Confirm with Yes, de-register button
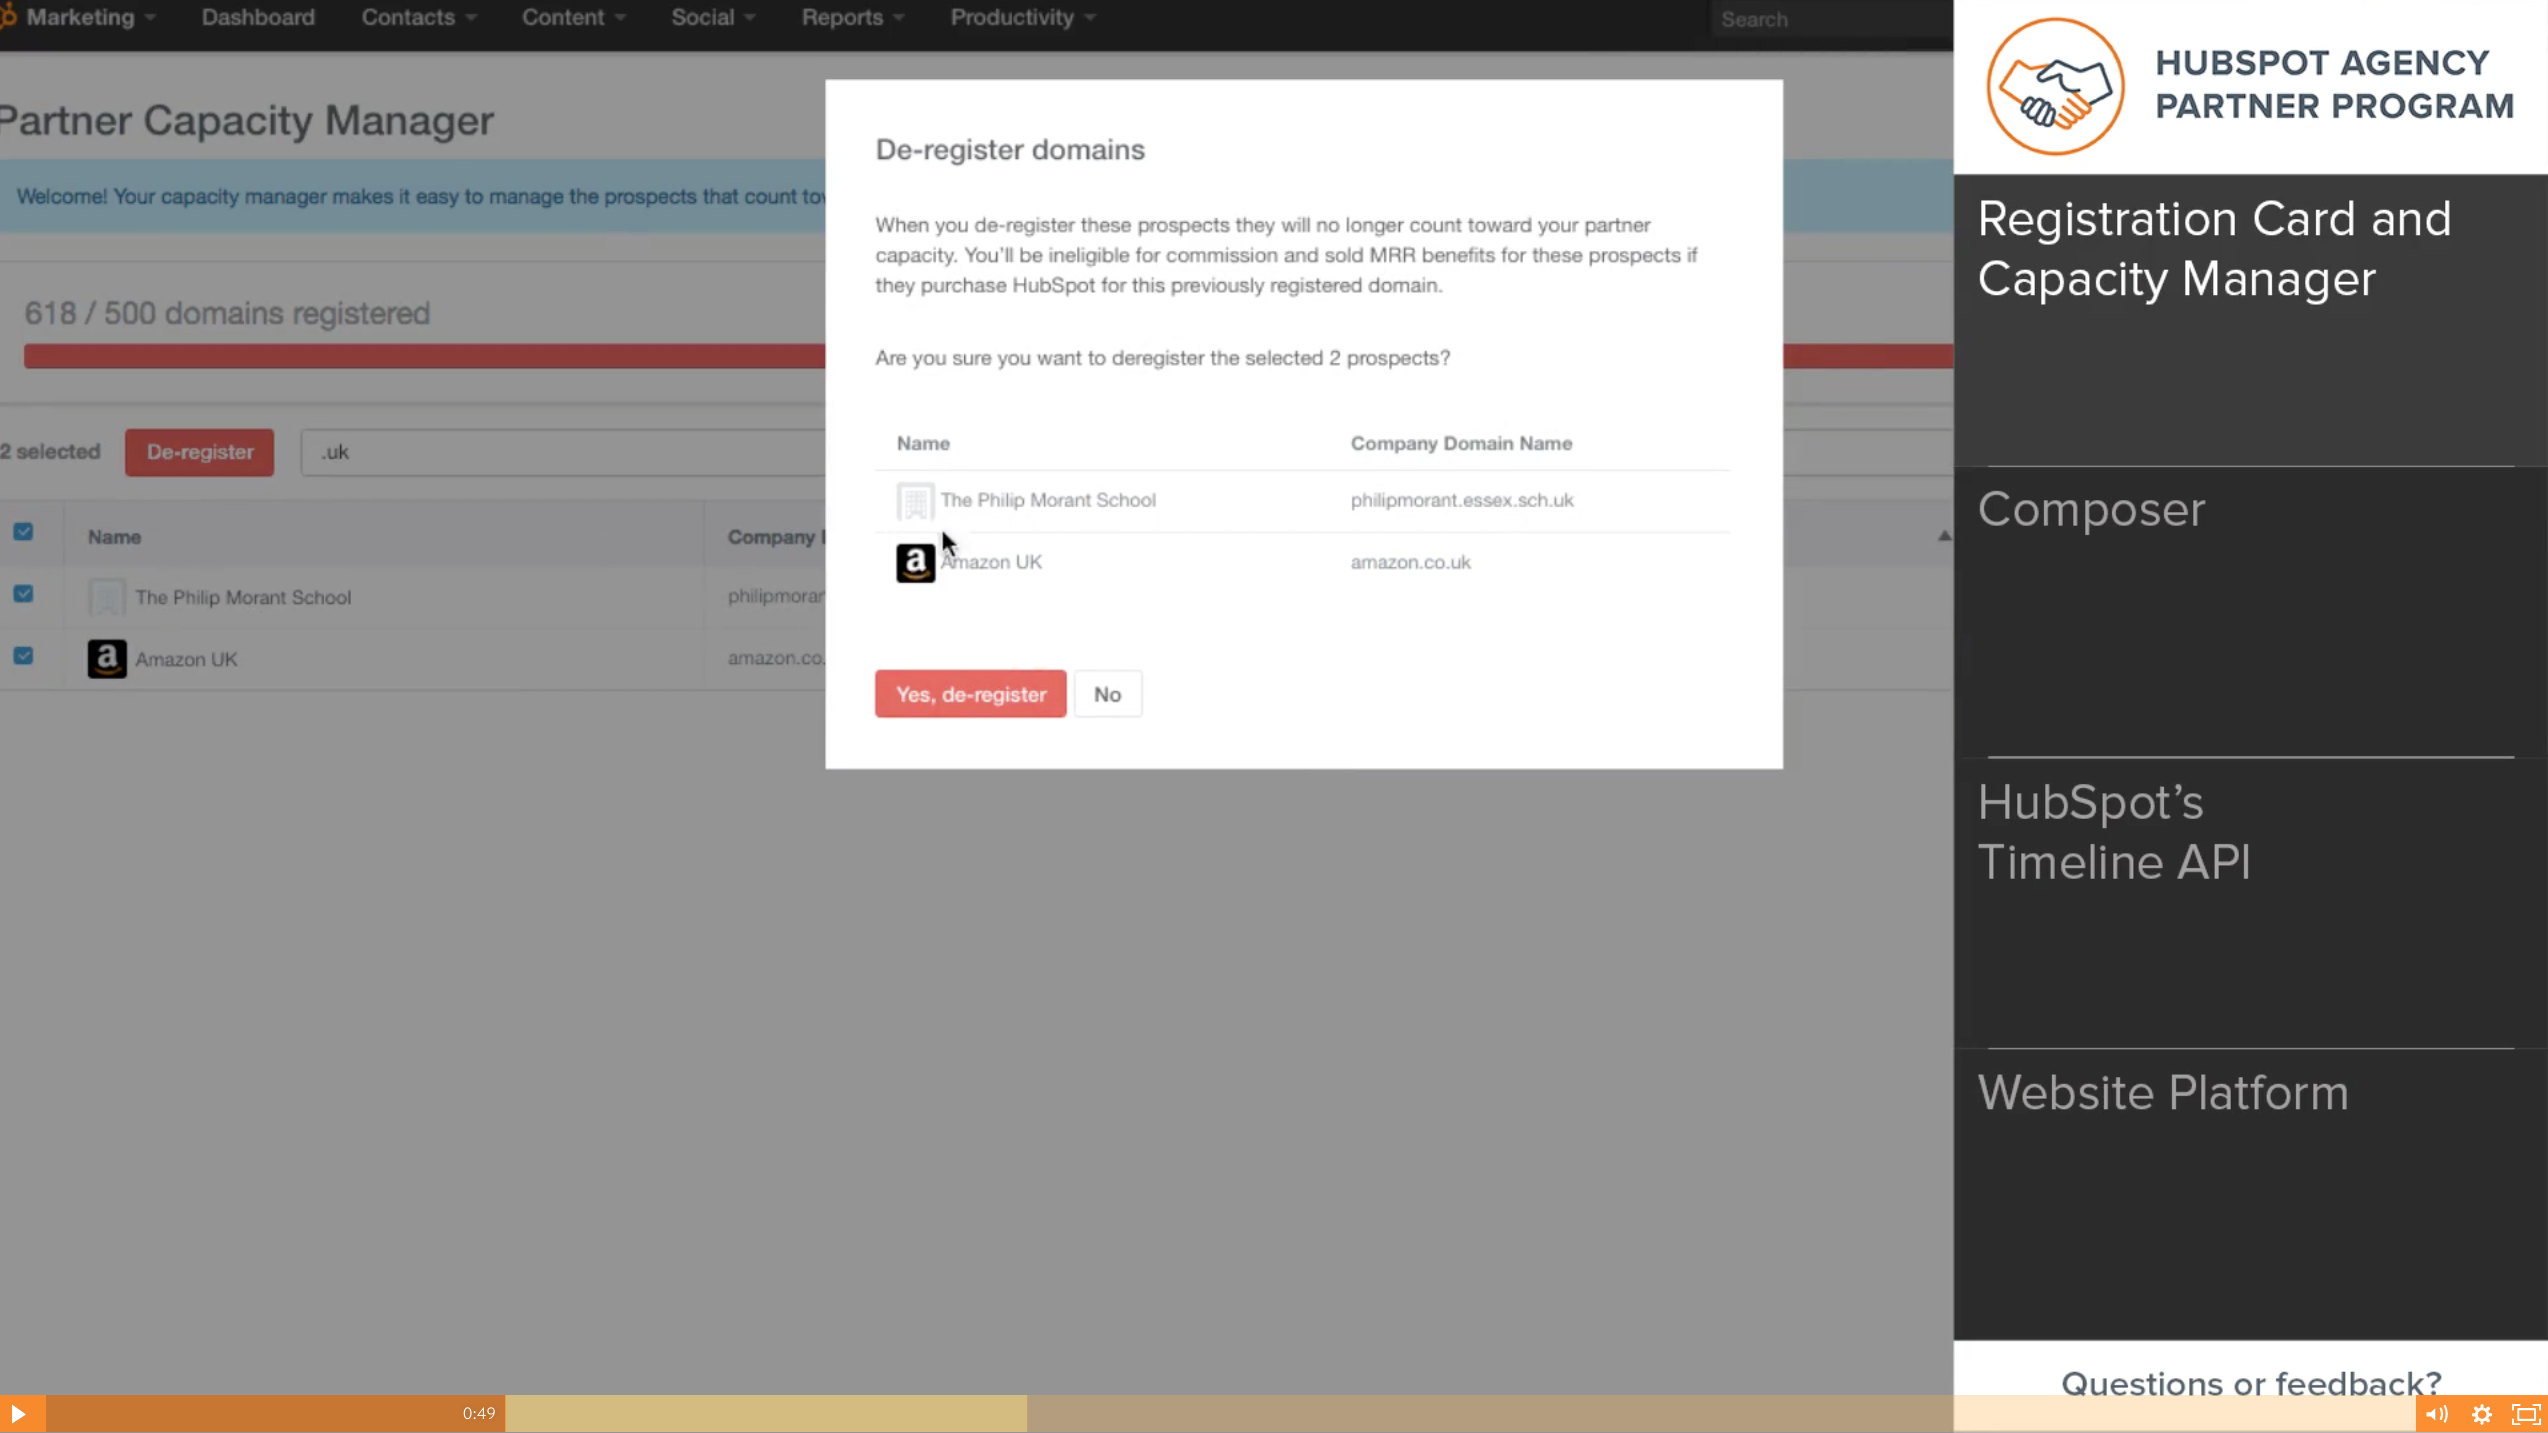This screenshot has width=2548, height=1433. point(970,694)
